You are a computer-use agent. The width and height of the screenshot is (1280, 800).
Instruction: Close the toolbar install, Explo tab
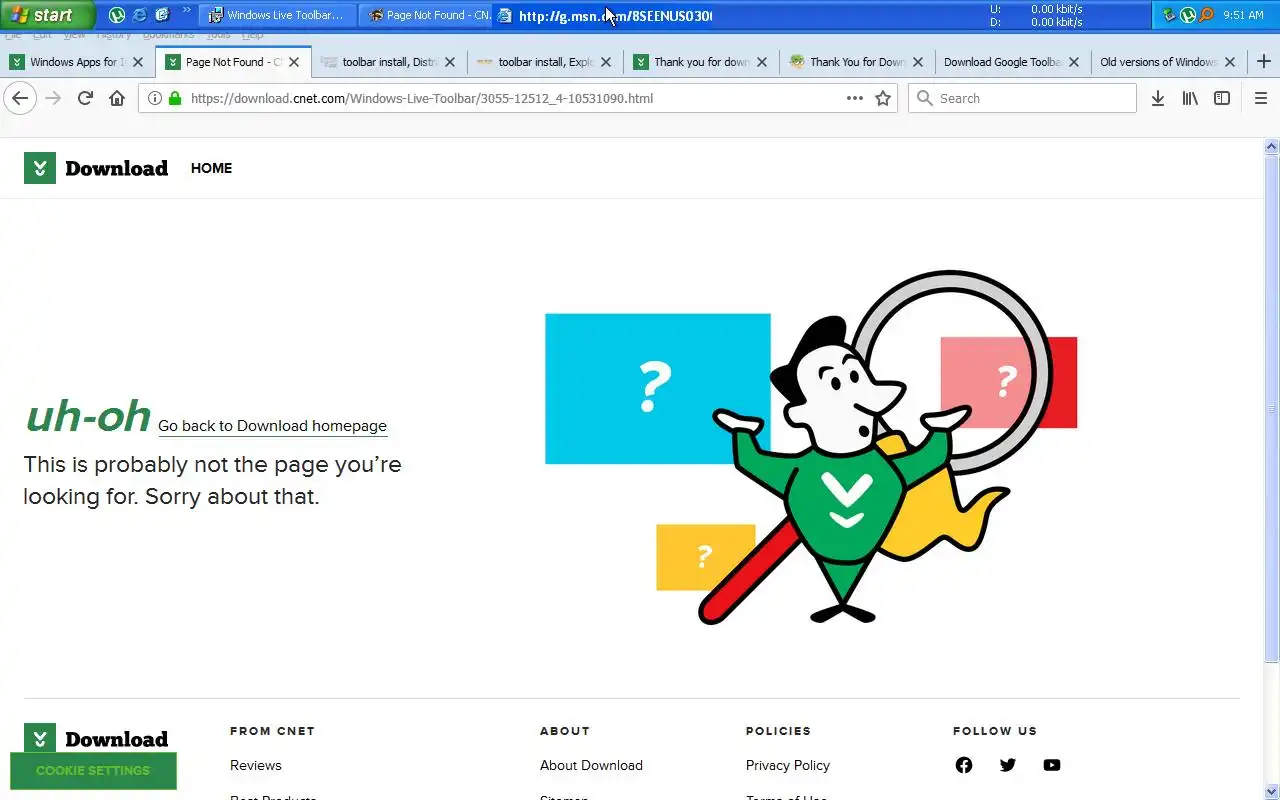(606, 62)
